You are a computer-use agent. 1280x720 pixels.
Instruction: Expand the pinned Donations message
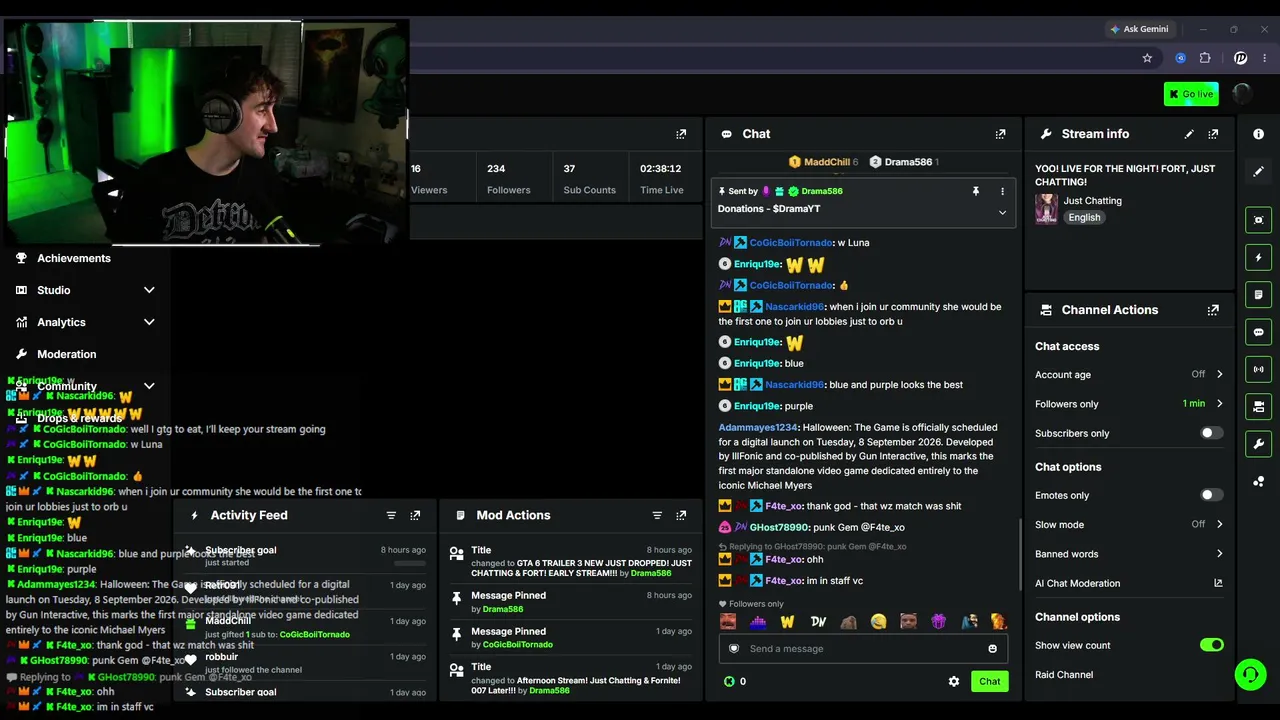(1002, 212)
